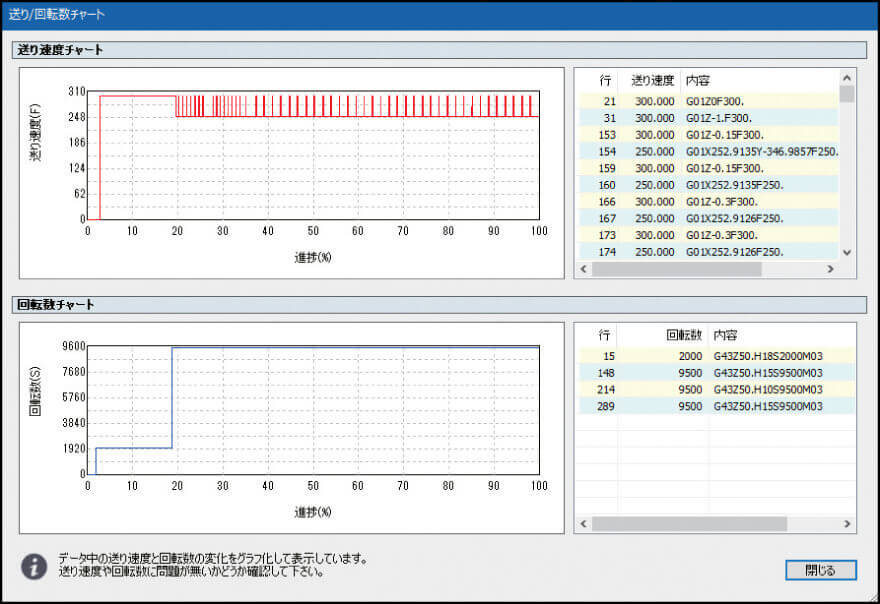
Task: Sort by the 送り速度 column header
Action: 652,80
